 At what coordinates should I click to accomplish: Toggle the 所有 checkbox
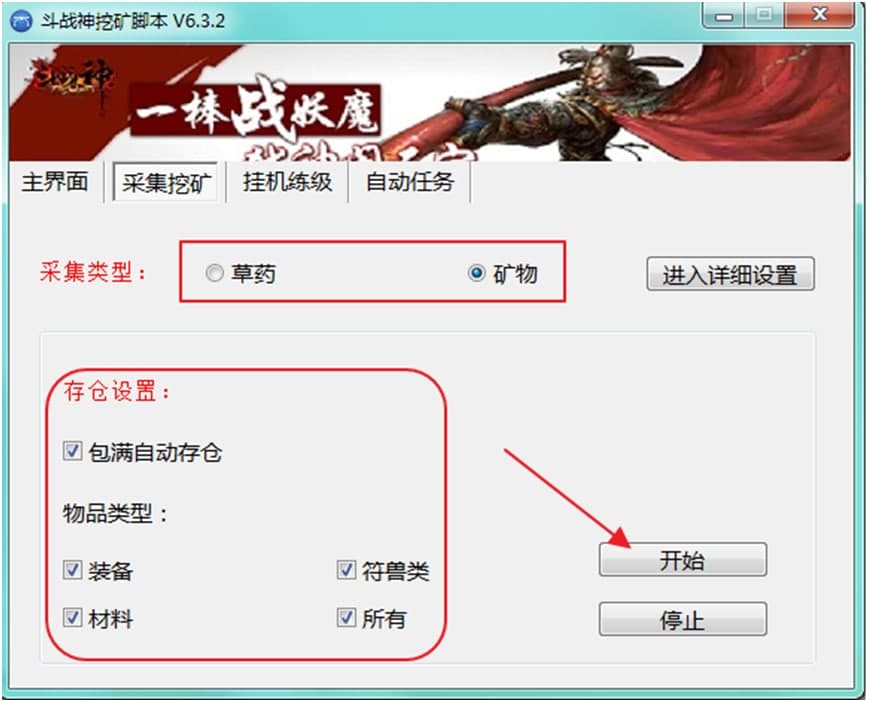point(346,617)
